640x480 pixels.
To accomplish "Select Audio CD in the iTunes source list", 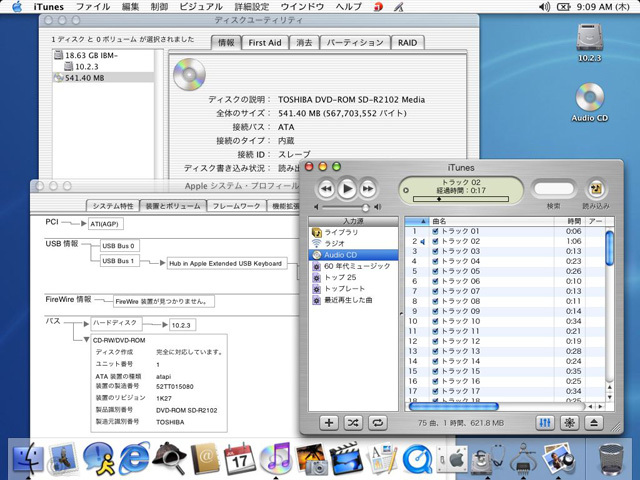I will click(353, 255).
